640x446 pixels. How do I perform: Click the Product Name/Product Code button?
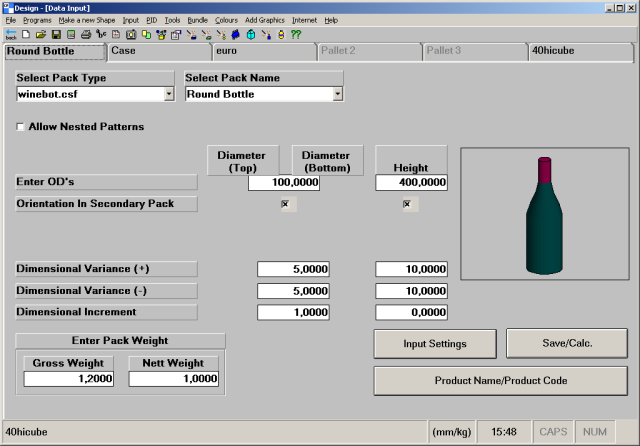point(501,381)
